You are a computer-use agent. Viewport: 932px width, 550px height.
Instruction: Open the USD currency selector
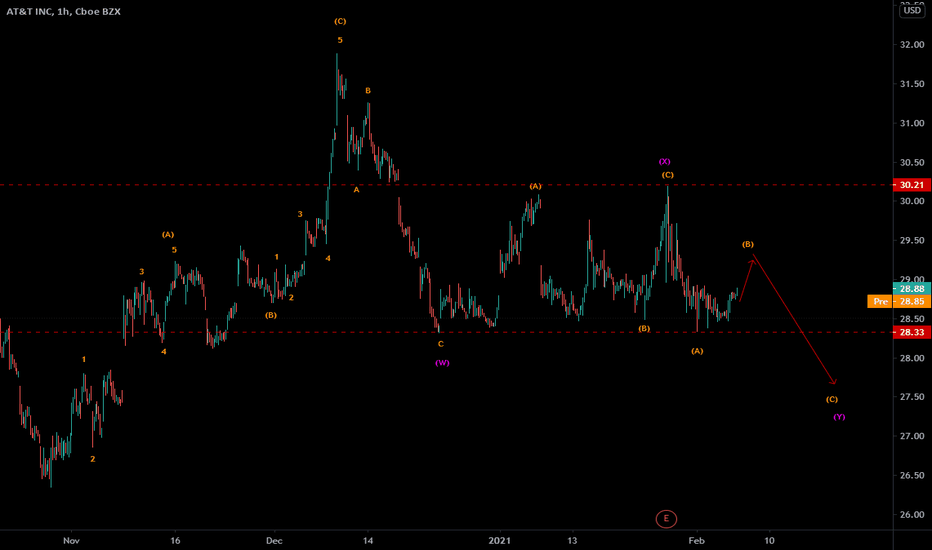coord(912,11)
